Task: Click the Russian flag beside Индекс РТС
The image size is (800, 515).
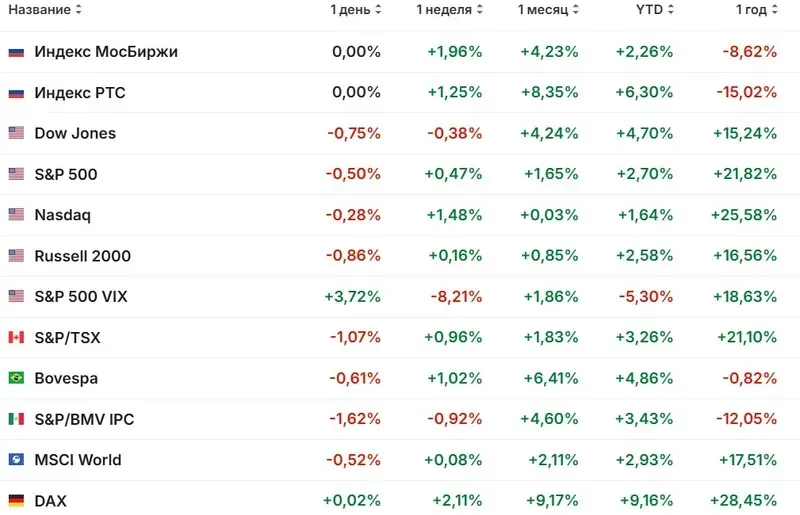Action: 16,93
